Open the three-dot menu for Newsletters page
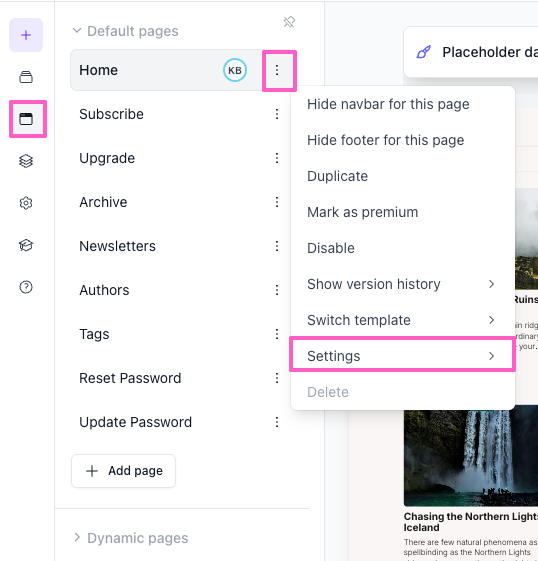The width and height of the screenshot is (538, 561). (277, 246)
